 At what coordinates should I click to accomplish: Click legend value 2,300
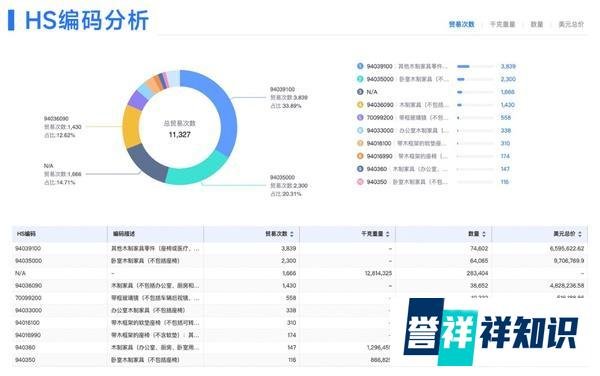coord(508,79)
